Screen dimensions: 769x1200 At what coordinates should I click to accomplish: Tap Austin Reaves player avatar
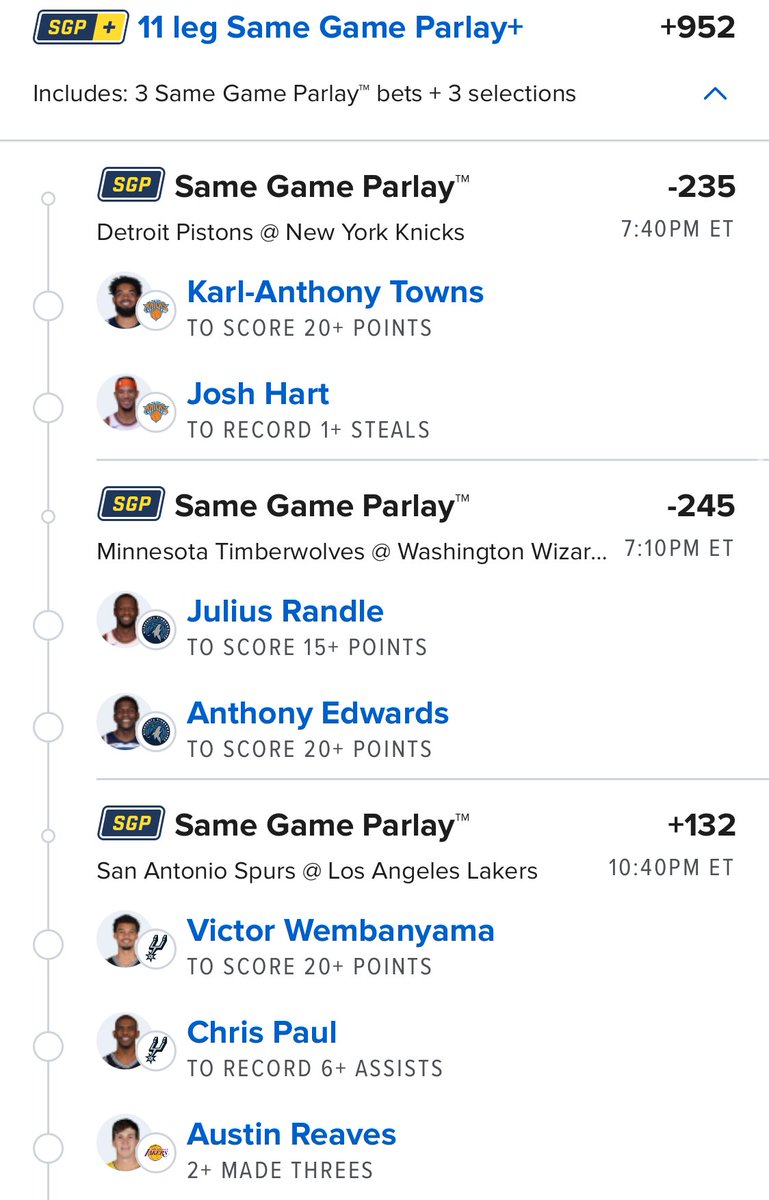click(125, 1143)
